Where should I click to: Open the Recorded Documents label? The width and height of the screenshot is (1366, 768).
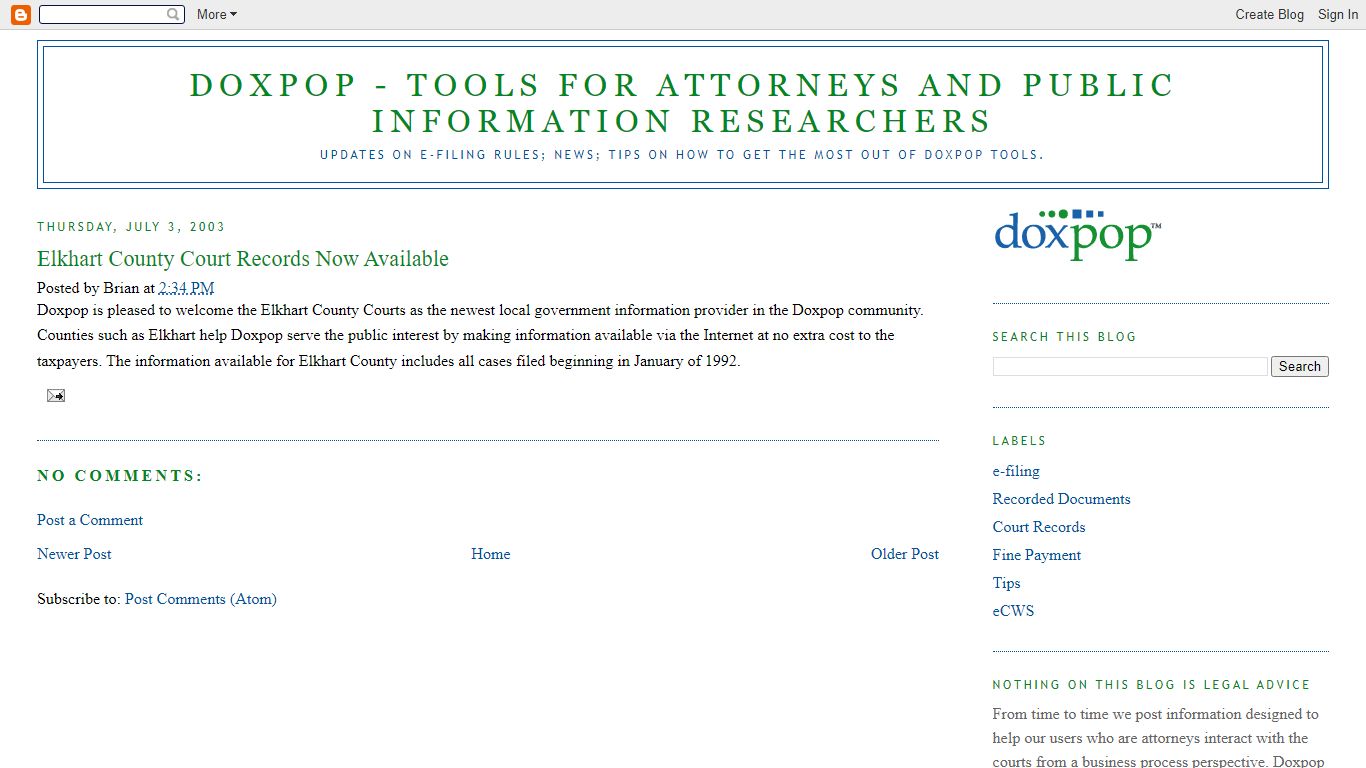[x=1061, y=499]
